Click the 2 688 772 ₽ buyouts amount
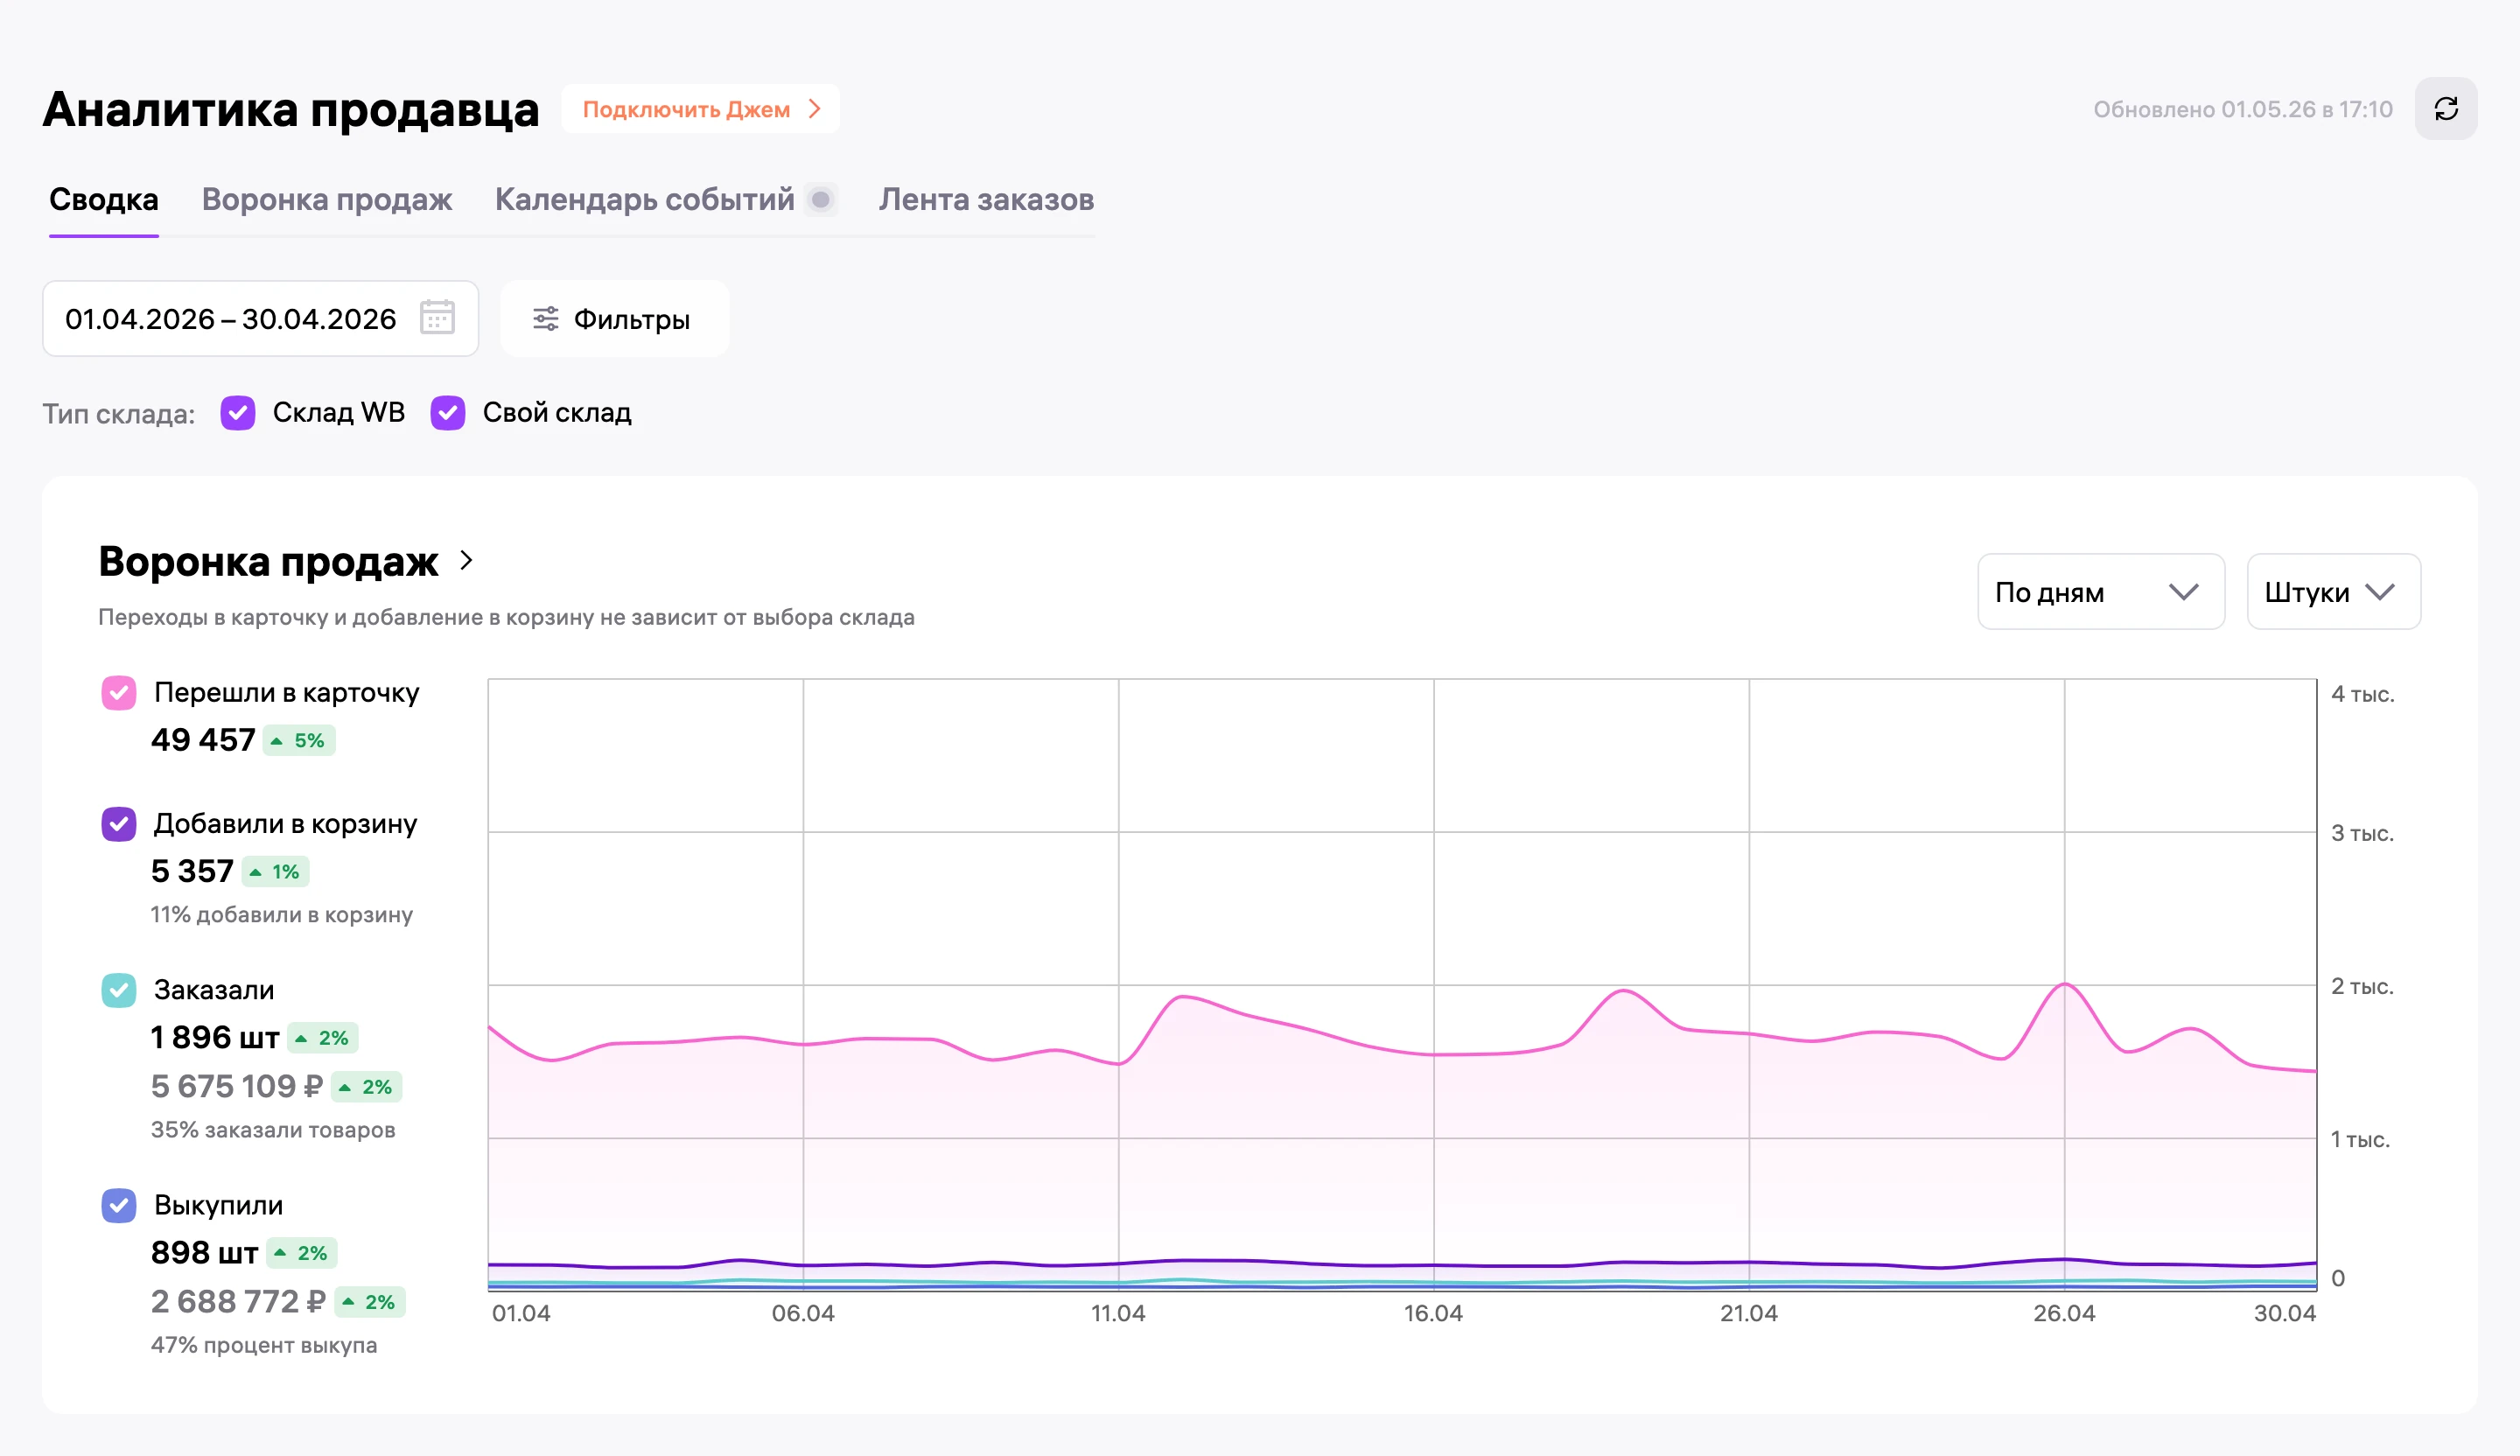This screenshot has width=2520, height=1456. point(238,1301)
